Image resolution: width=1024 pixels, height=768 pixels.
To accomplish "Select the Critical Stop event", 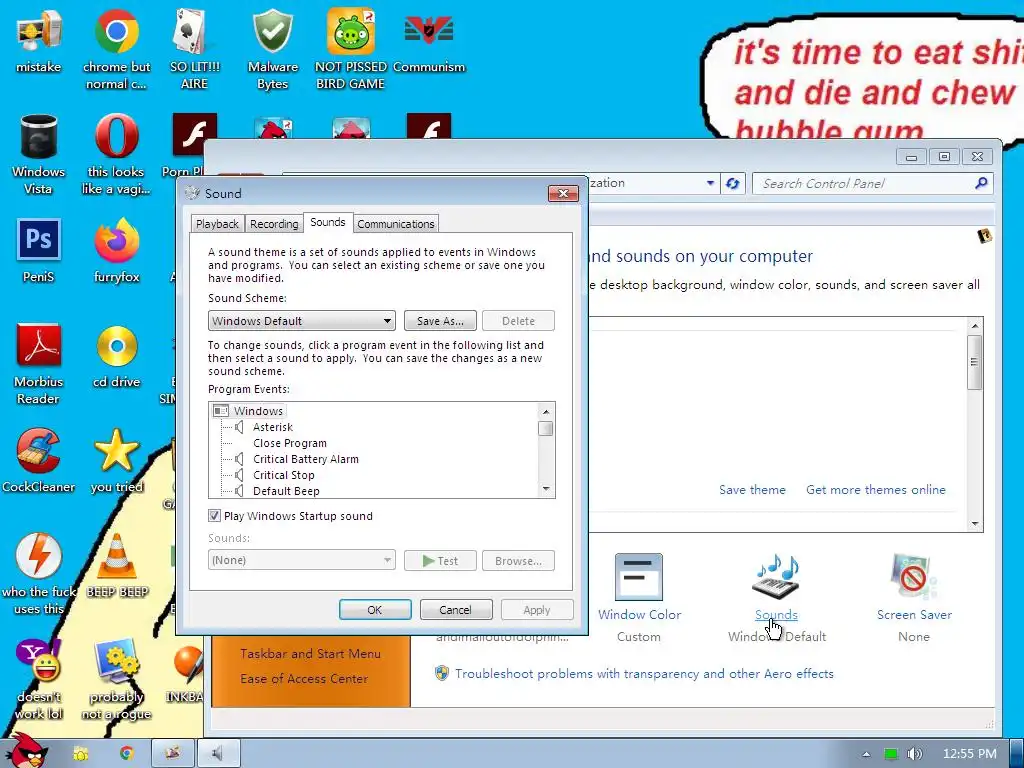I will click(283, 475).
